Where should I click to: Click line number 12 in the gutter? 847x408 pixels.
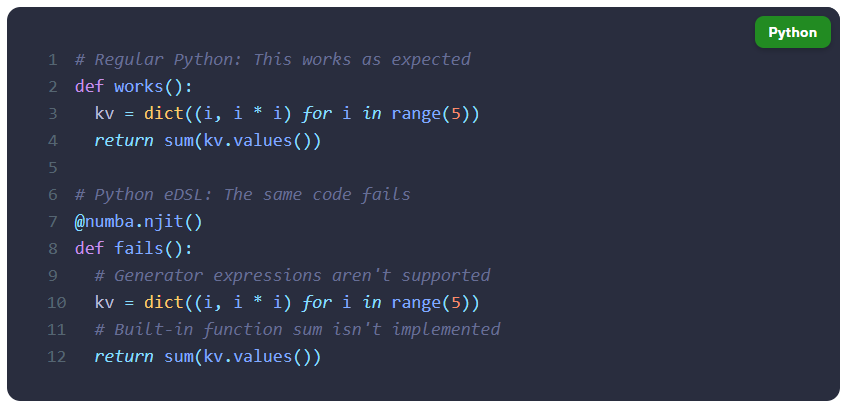(x=56, y=357)
